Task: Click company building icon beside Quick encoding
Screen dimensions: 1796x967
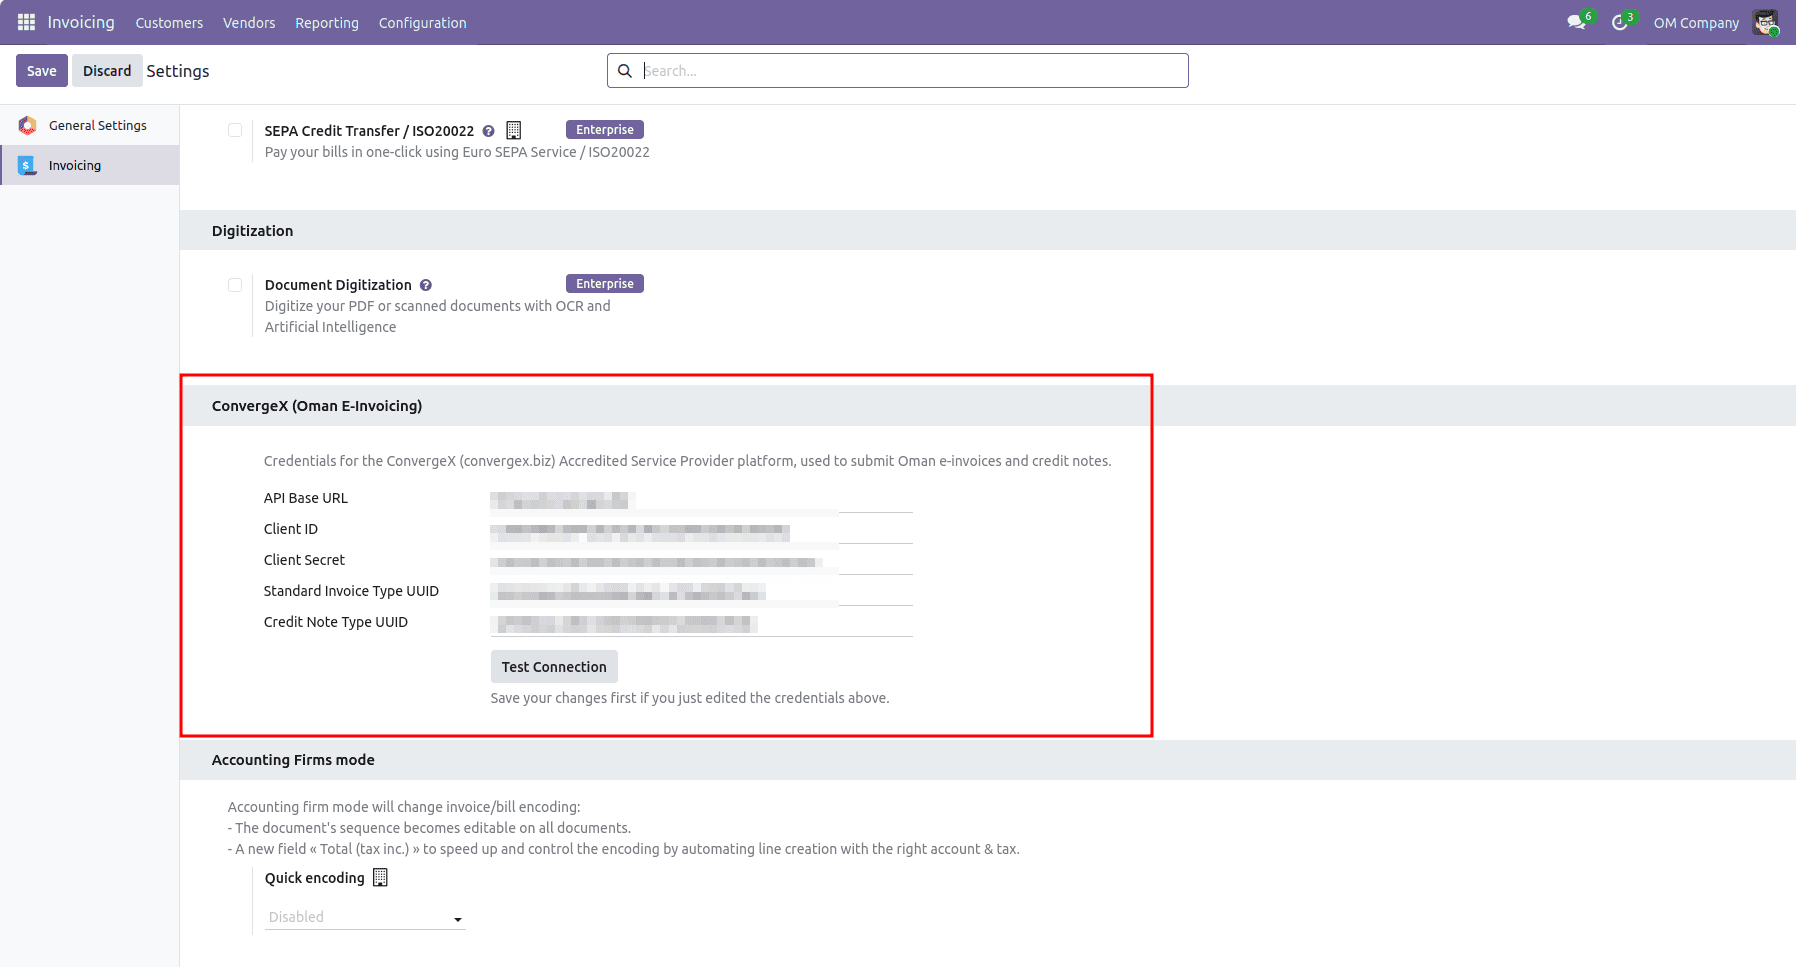Action: tap(380, 877)
